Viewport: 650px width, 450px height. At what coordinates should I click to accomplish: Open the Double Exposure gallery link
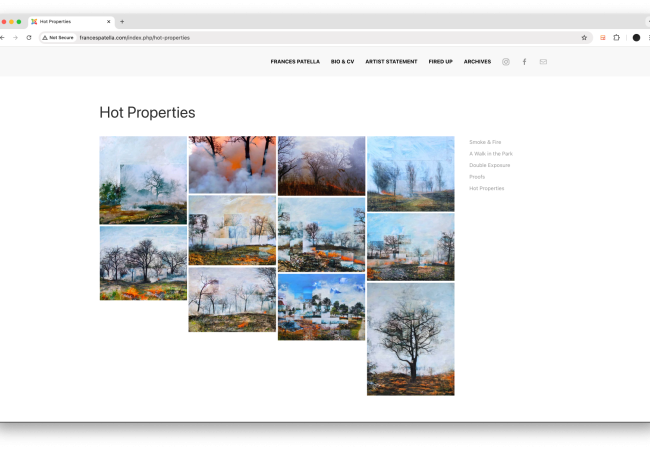click(x=489, y=165)
